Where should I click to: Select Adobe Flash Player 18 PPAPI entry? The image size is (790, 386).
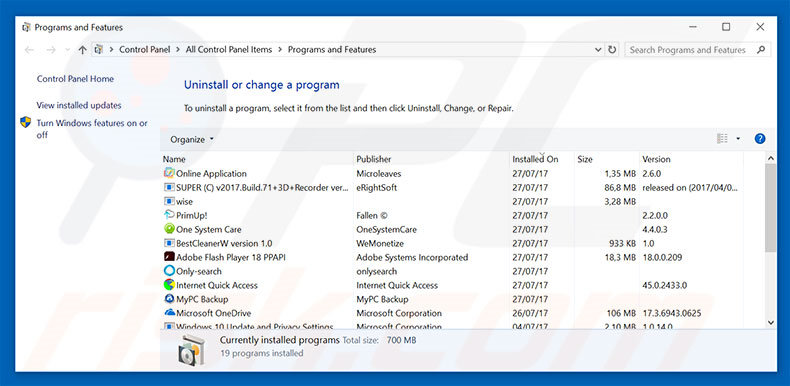(x=231, y=257)
